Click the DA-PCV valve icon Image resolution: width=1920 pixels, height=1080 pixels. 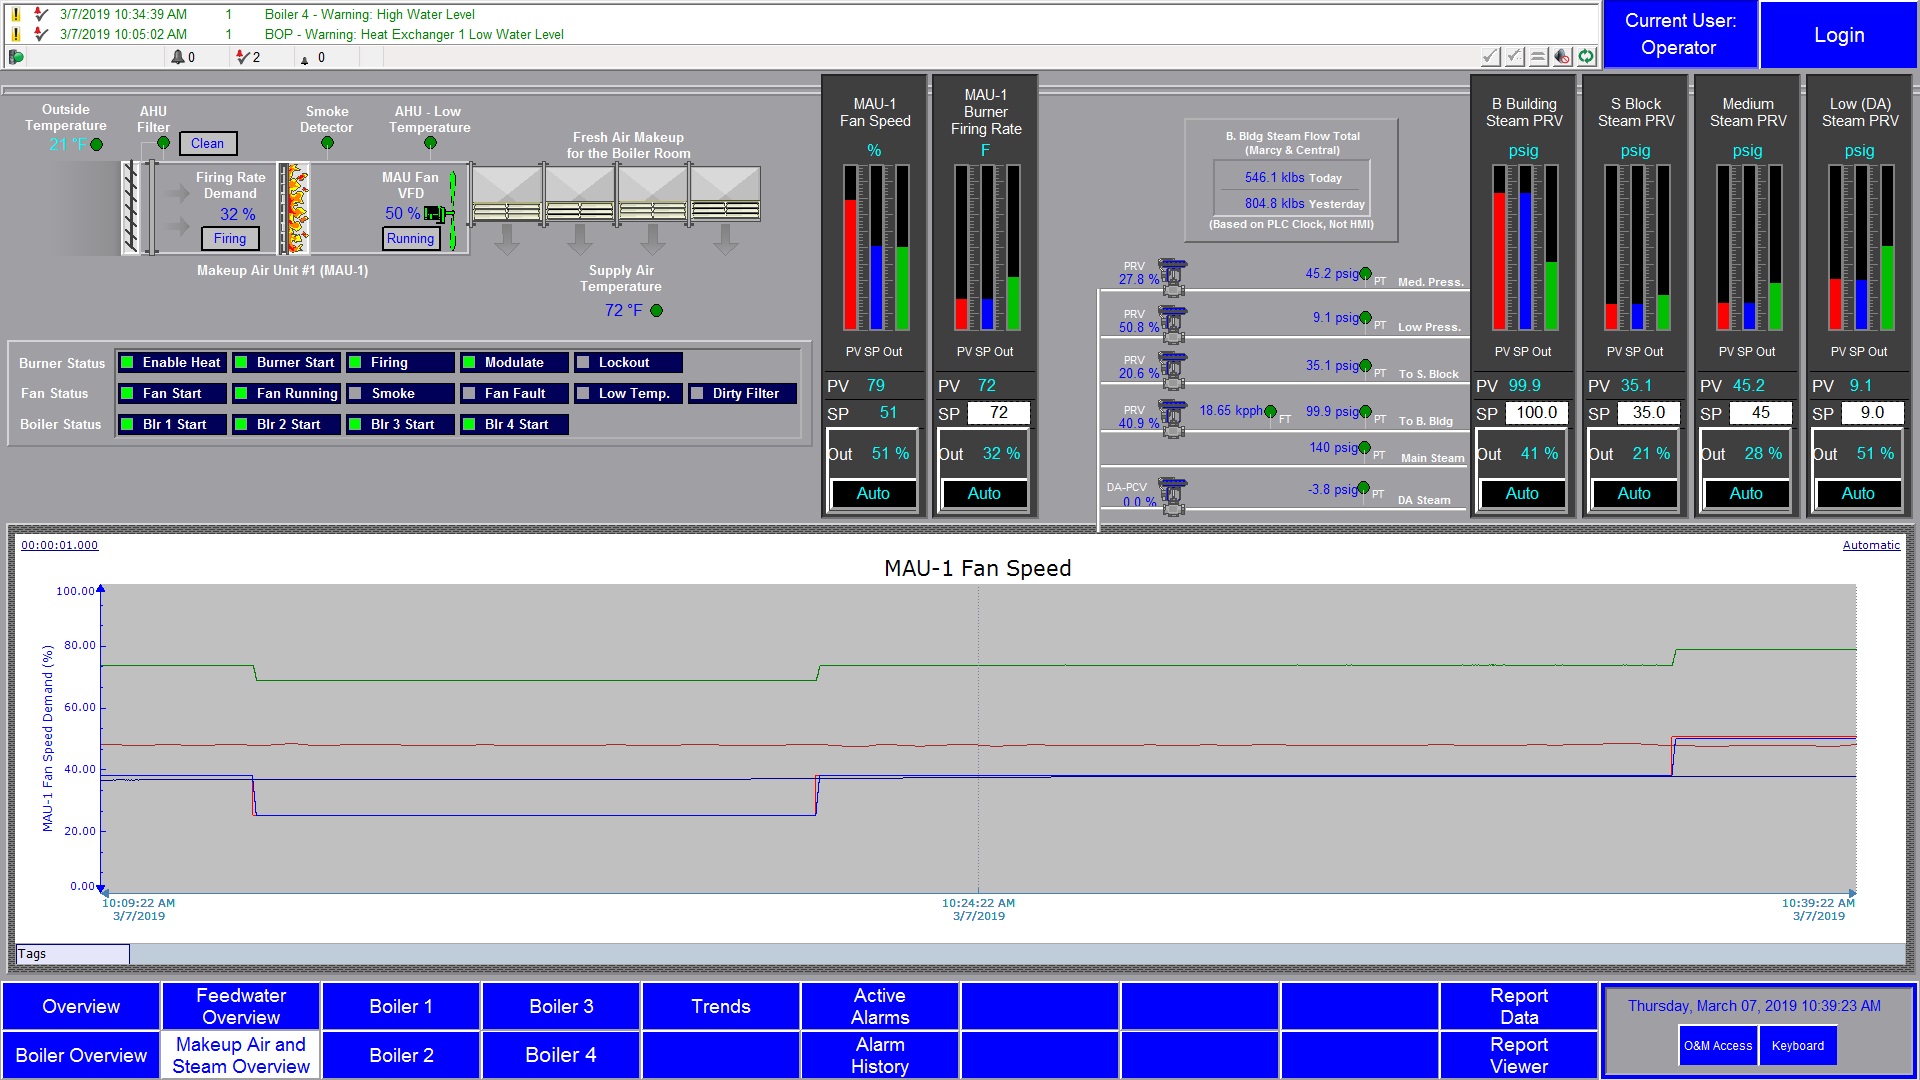click(x=1172, y=495)
